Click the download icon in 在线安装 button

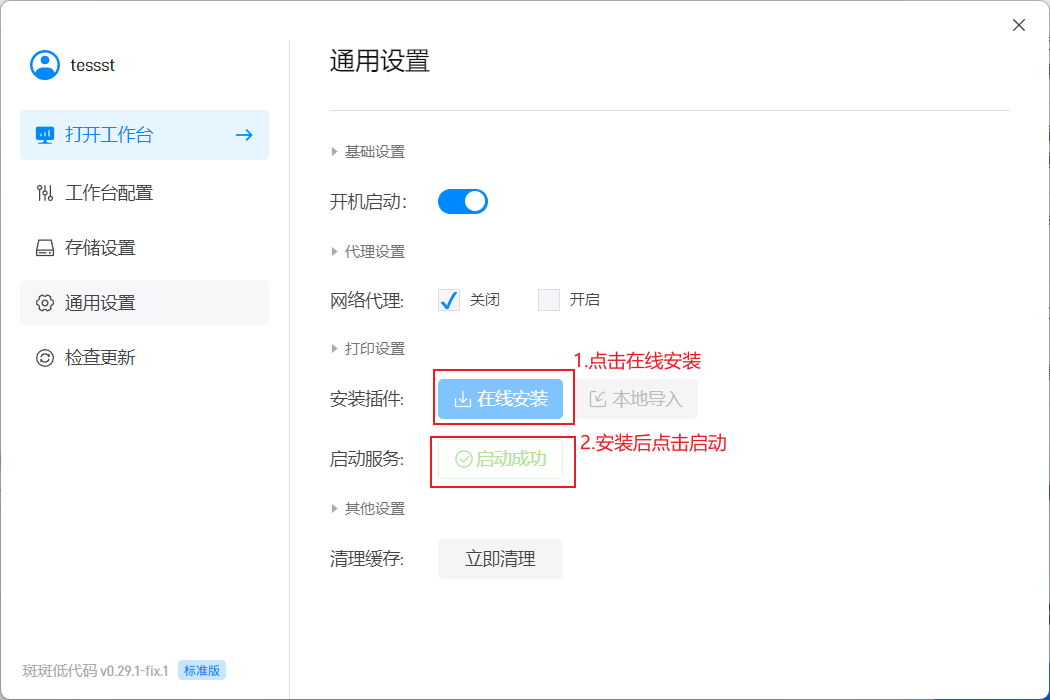(462, 399)
